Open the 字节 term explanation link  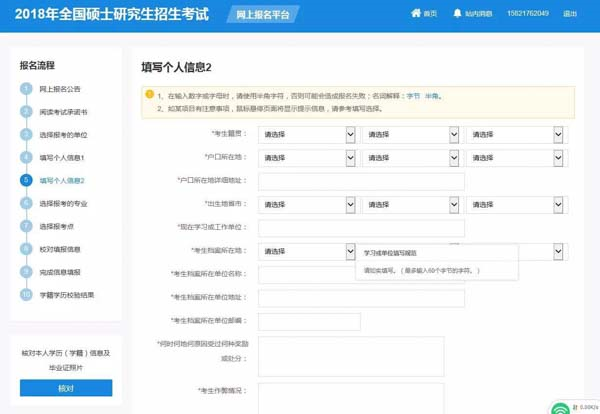[x=413, y=96]
